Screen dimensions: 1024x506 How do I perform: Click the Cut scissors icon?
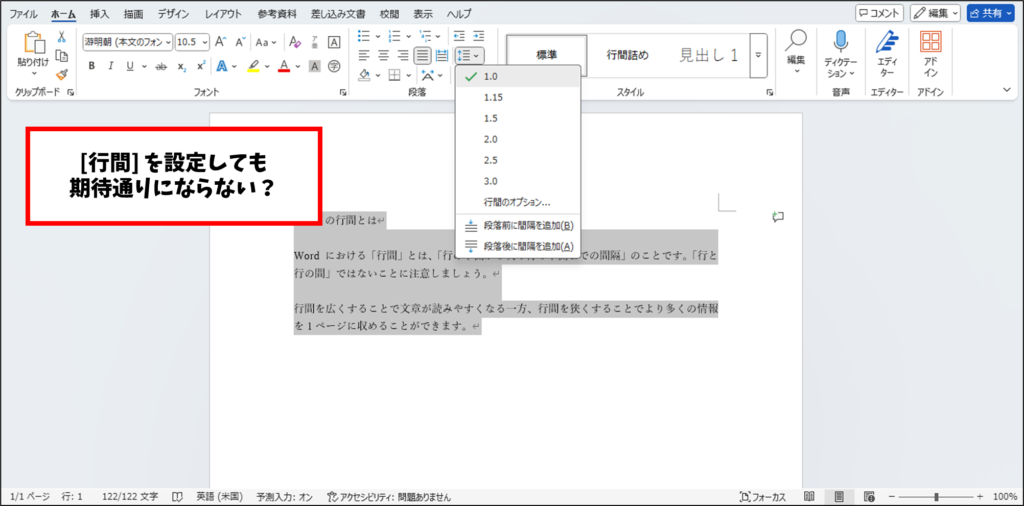tap(61, 37)
